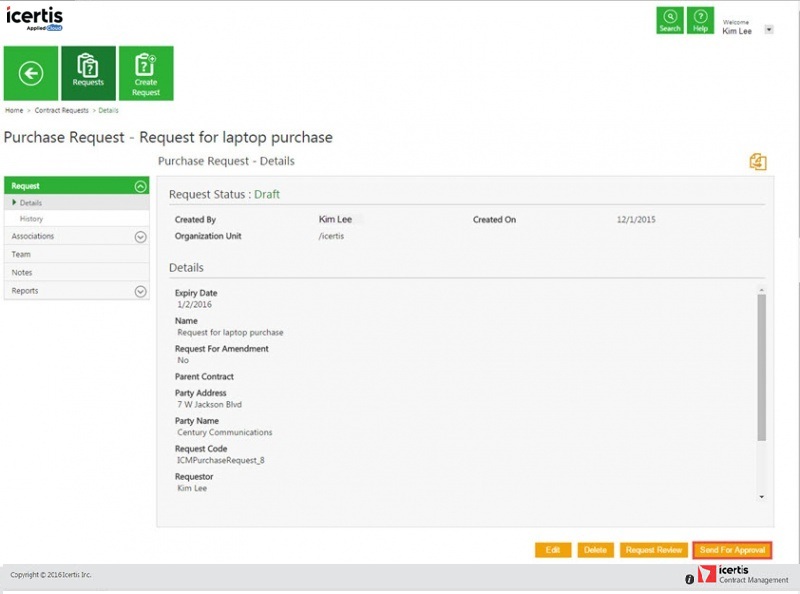This screenshot has width=800, height=594.
Task: Open the Create Request tile
Action: [x=146, y=73]
